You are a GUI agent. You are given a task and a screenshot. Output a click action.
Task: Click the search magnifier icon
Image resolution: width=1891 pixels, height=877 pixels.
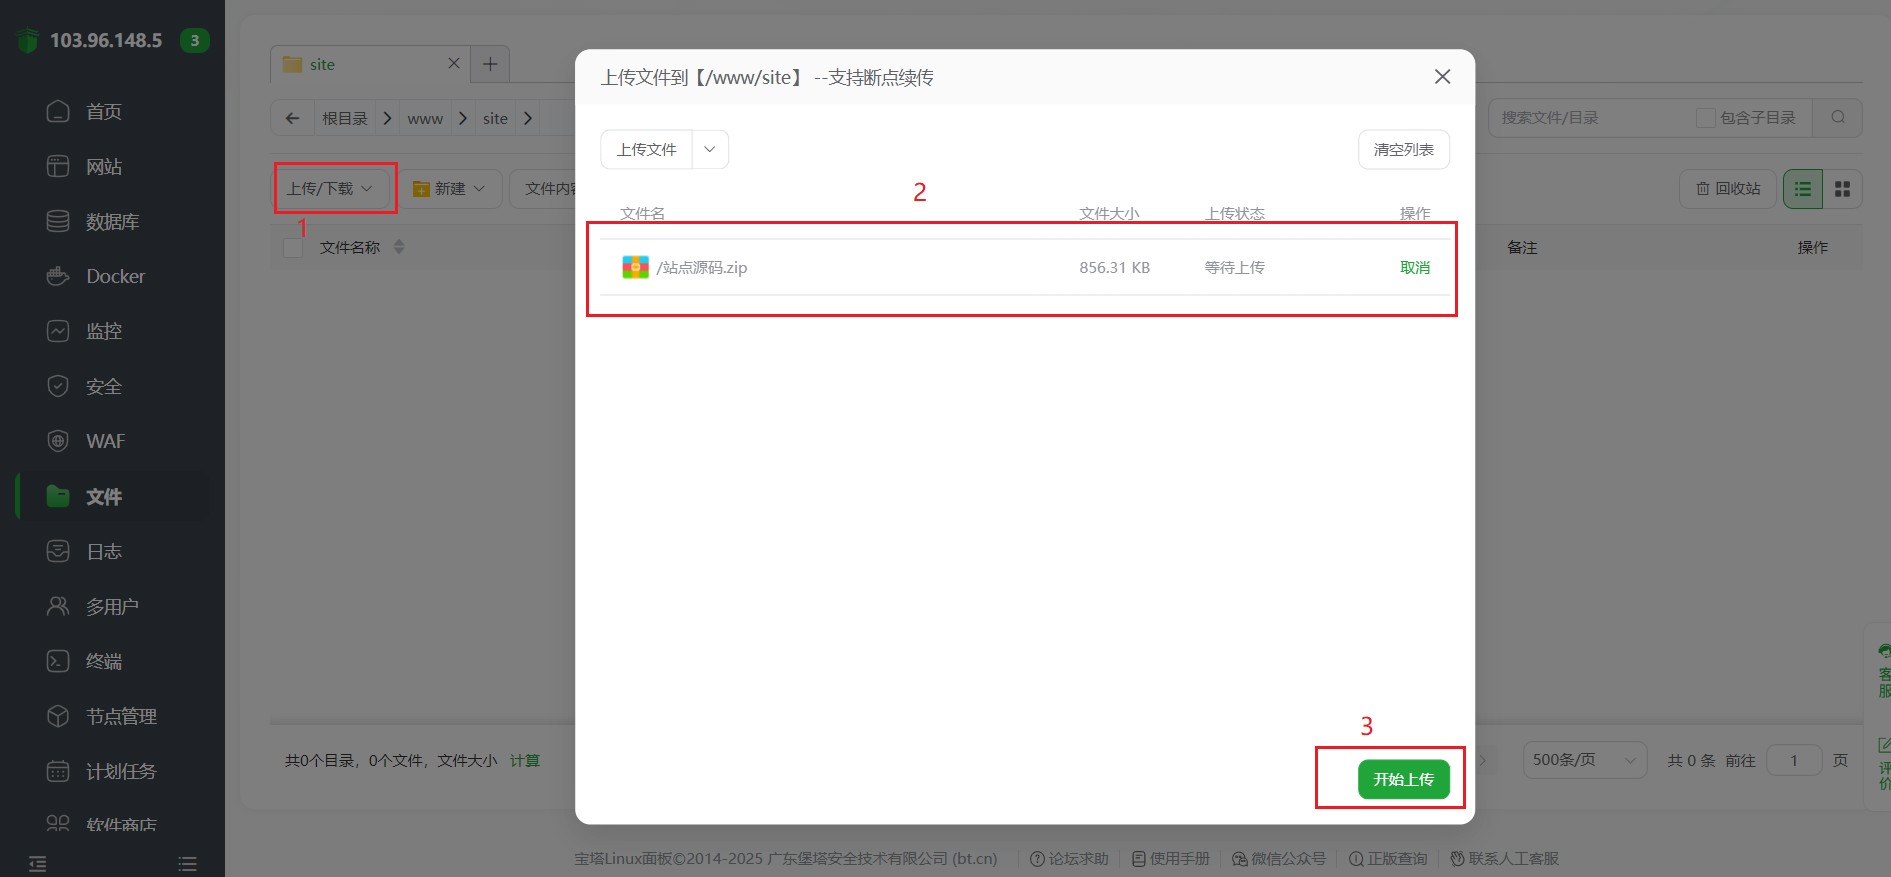[1838, 117]
